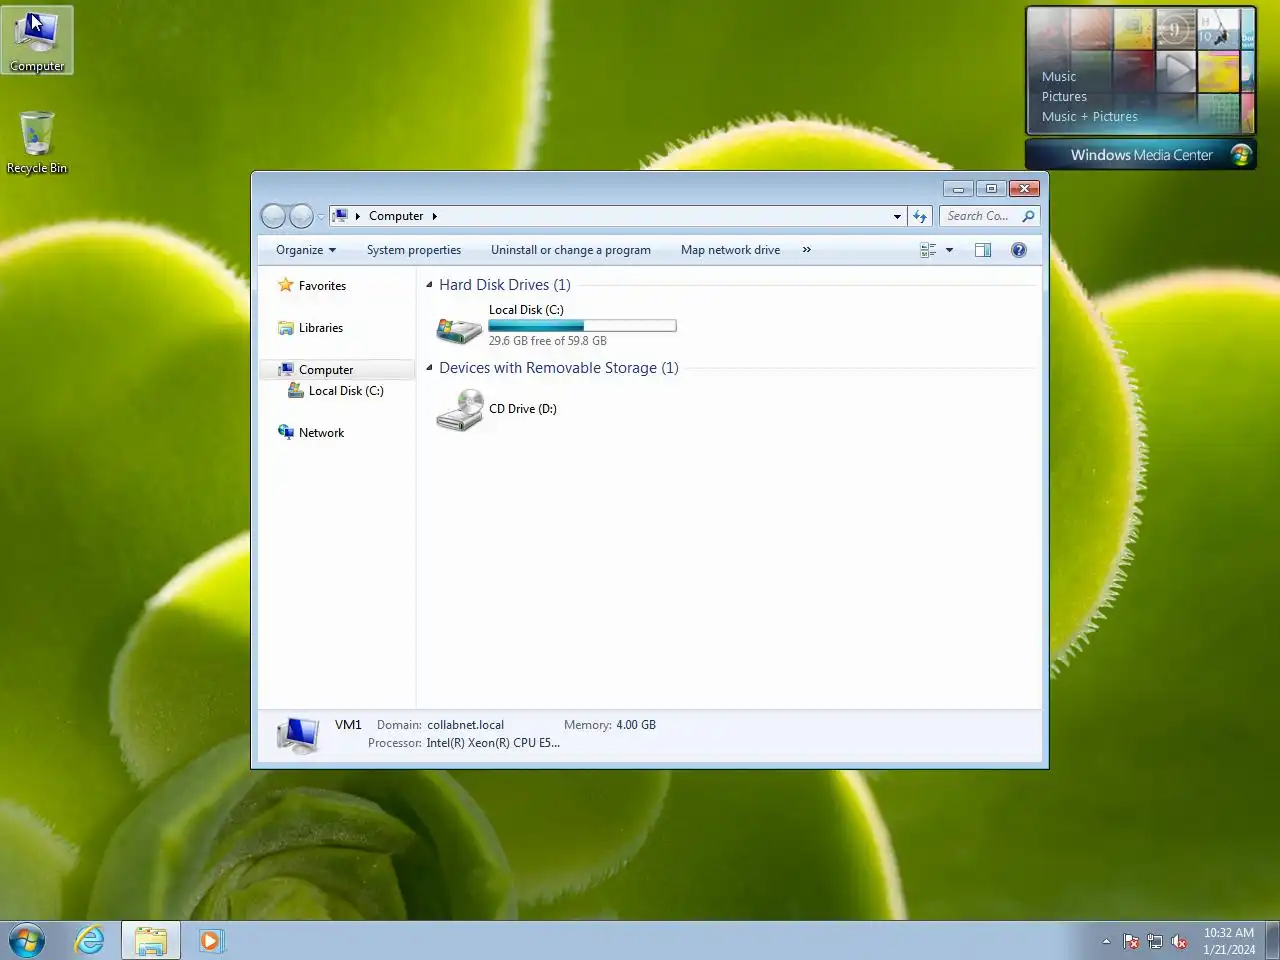
Task: Minimize the Computer window
Action: [958, 188]
